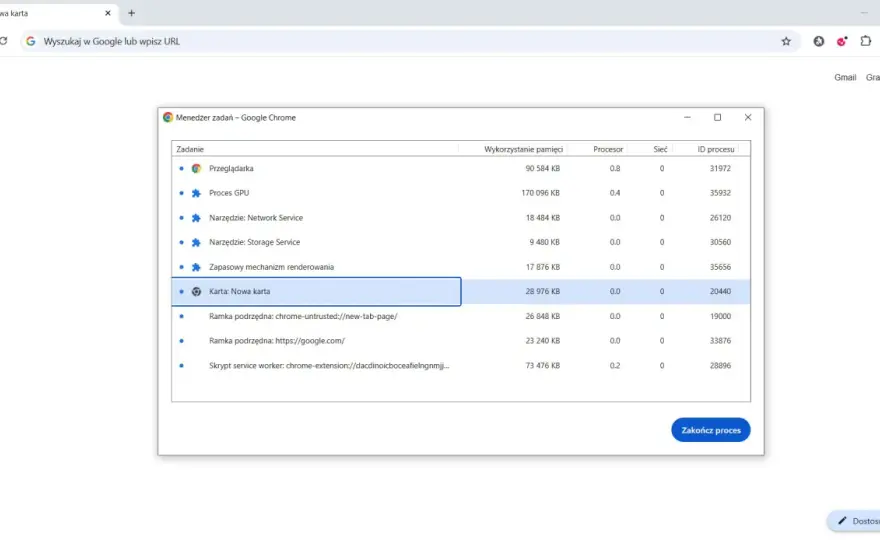Viewport: 880px width, 540px height.
Task: Click process ID 20440
Action: click(720, 291)
